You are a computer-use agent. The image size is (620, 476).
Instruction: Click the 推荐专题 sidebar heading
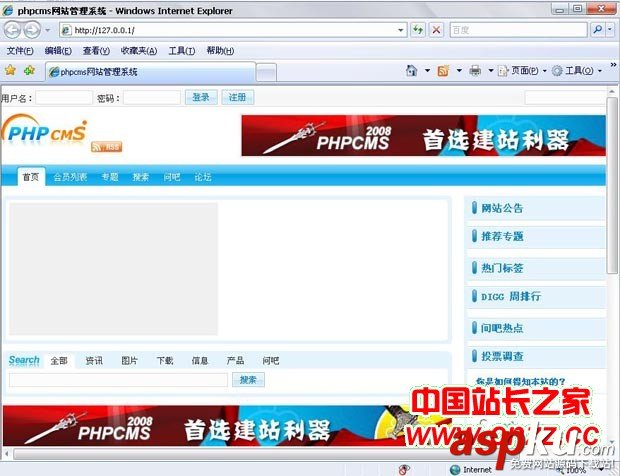502,236
